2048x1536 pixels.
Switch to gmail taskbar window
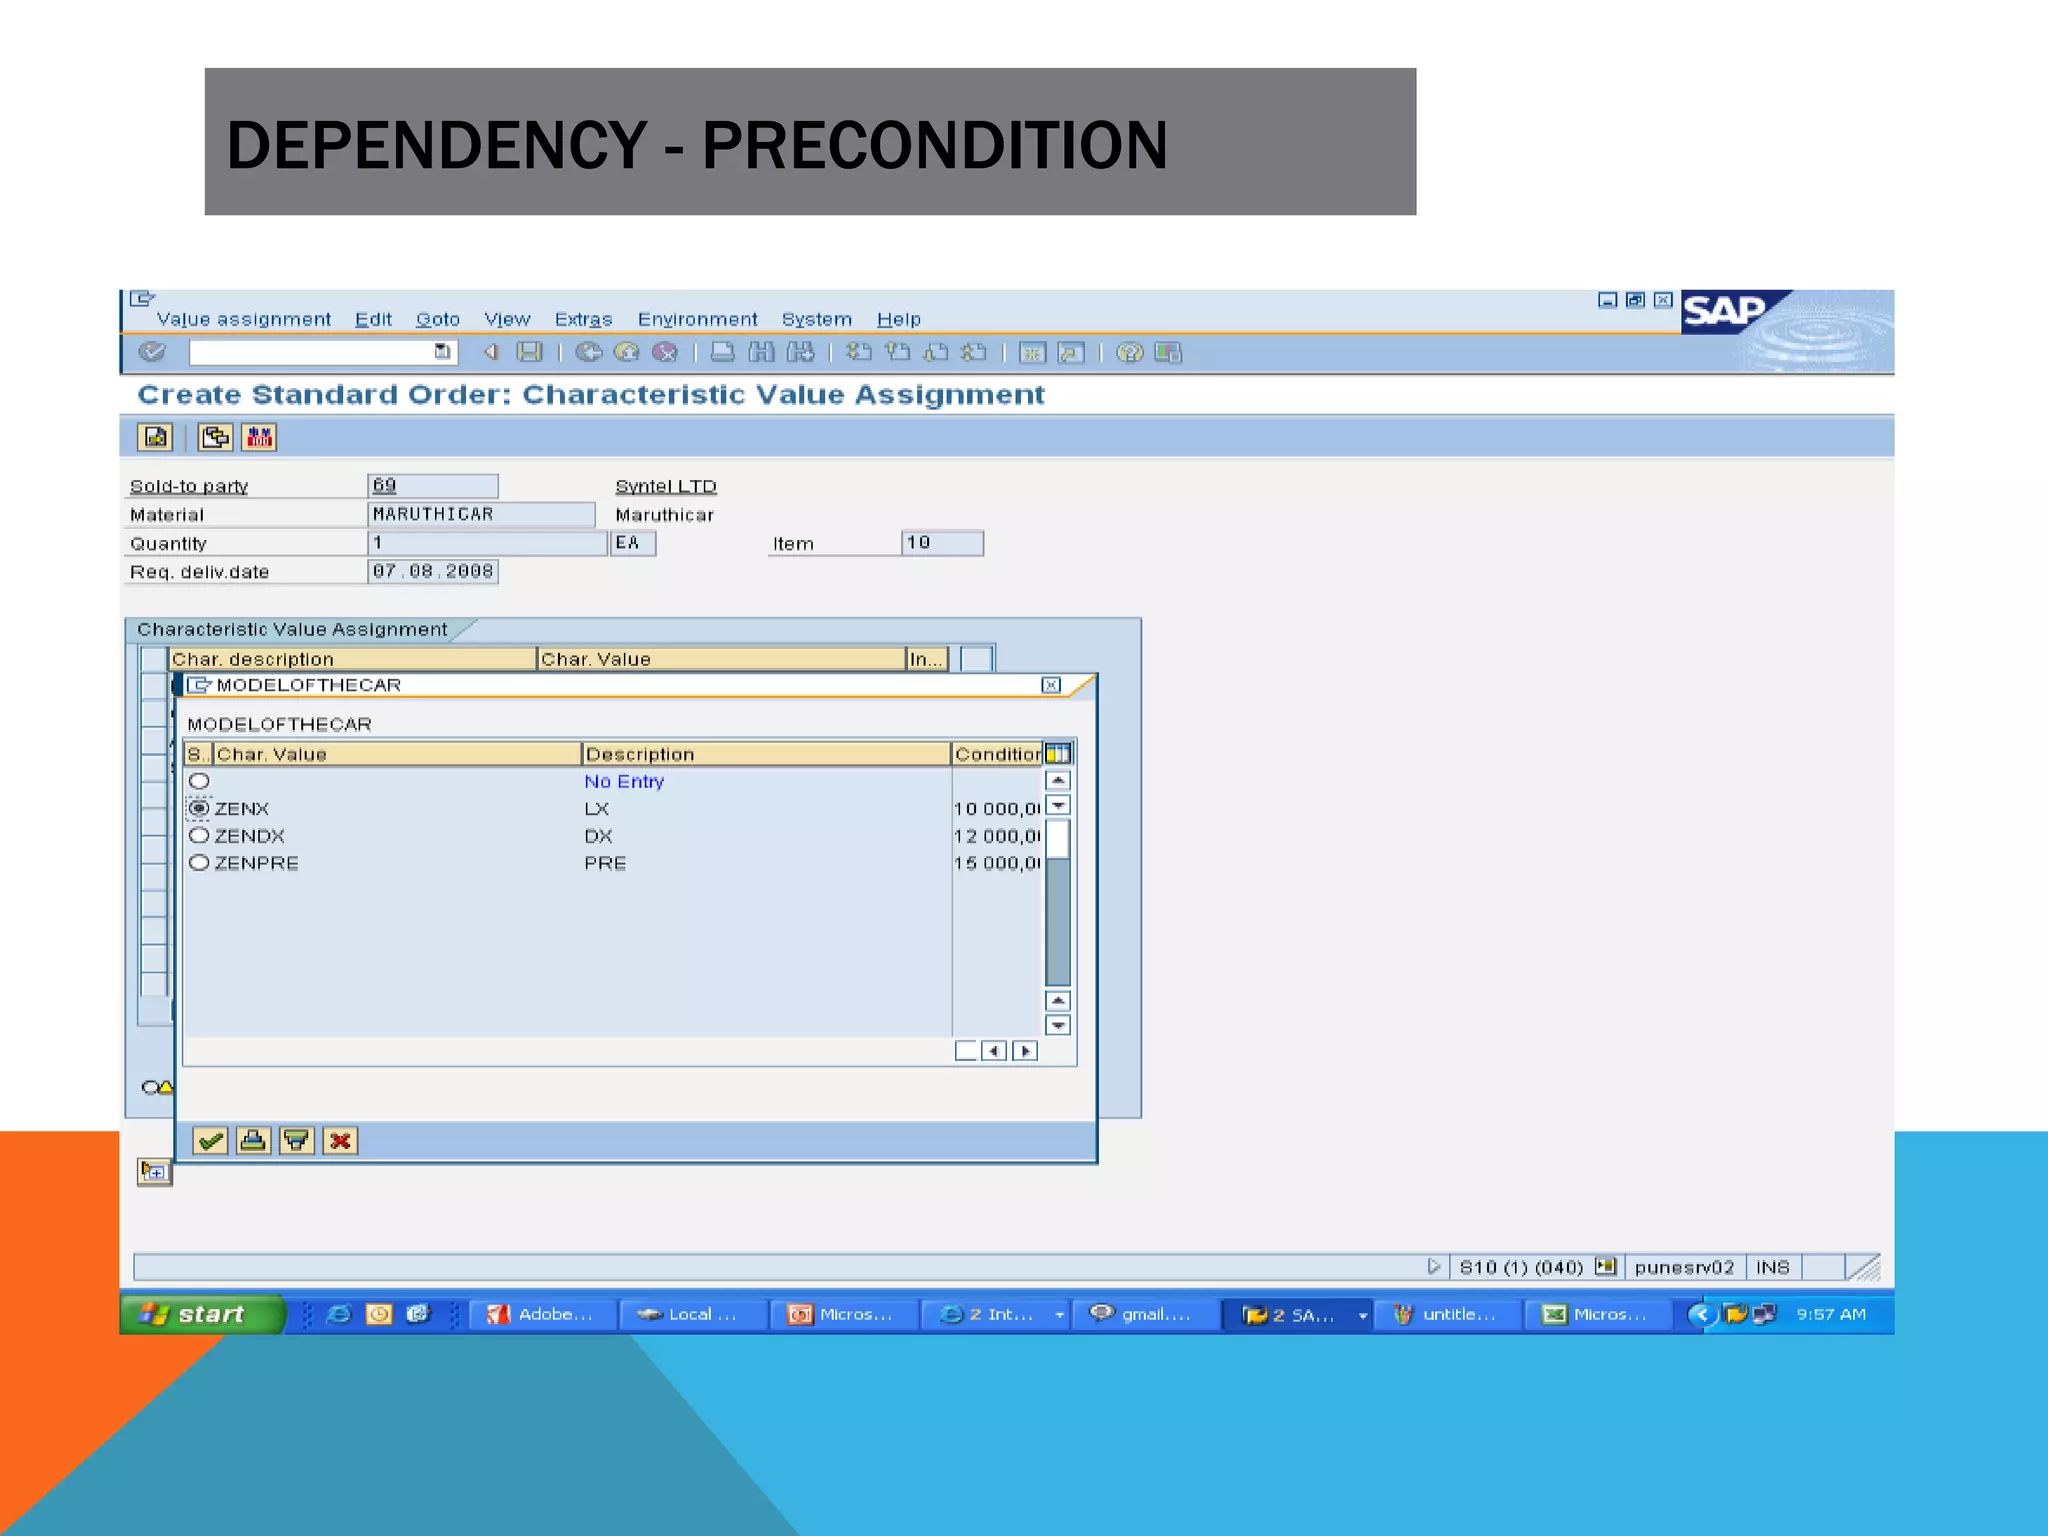[x=1146, y=1314]
